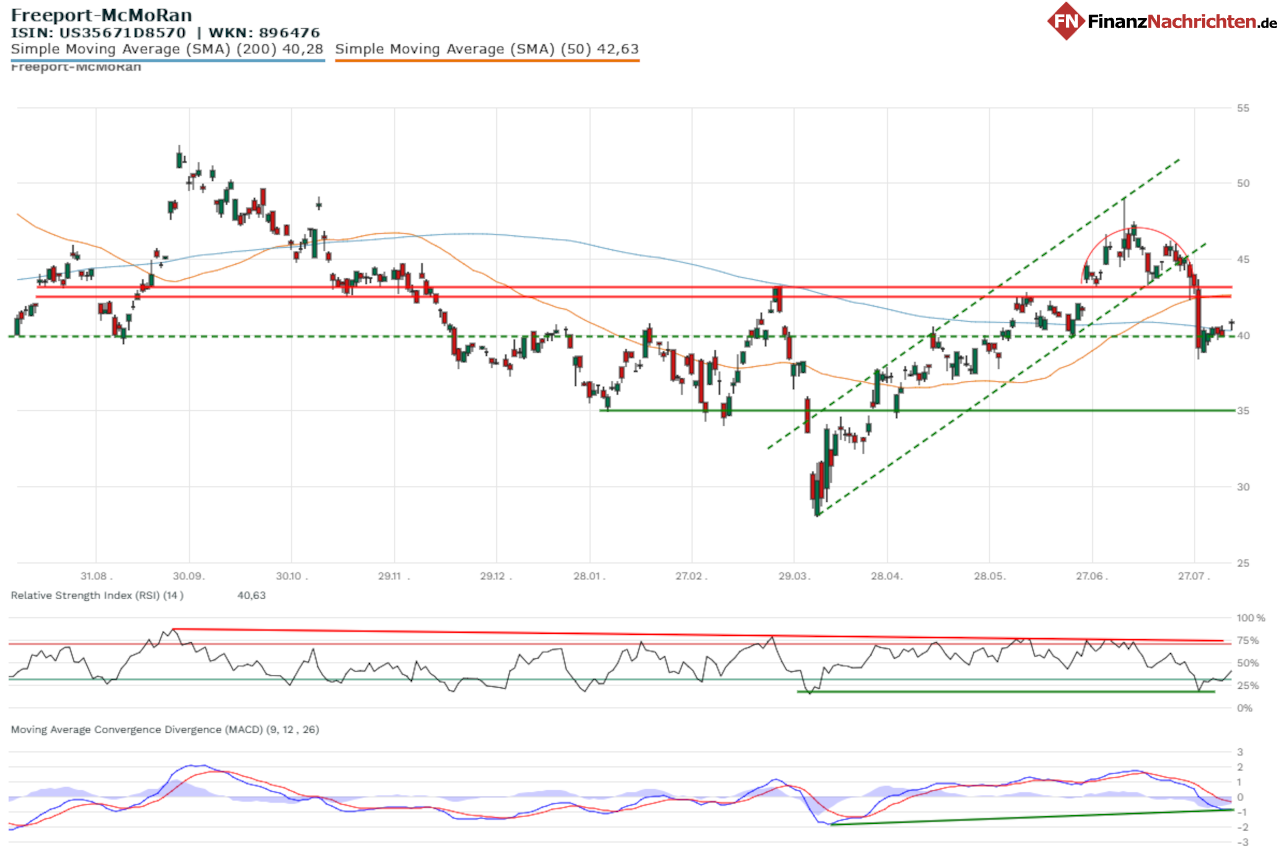
Task: Click the 27.07. date axis label
Action: (1194, 577)
